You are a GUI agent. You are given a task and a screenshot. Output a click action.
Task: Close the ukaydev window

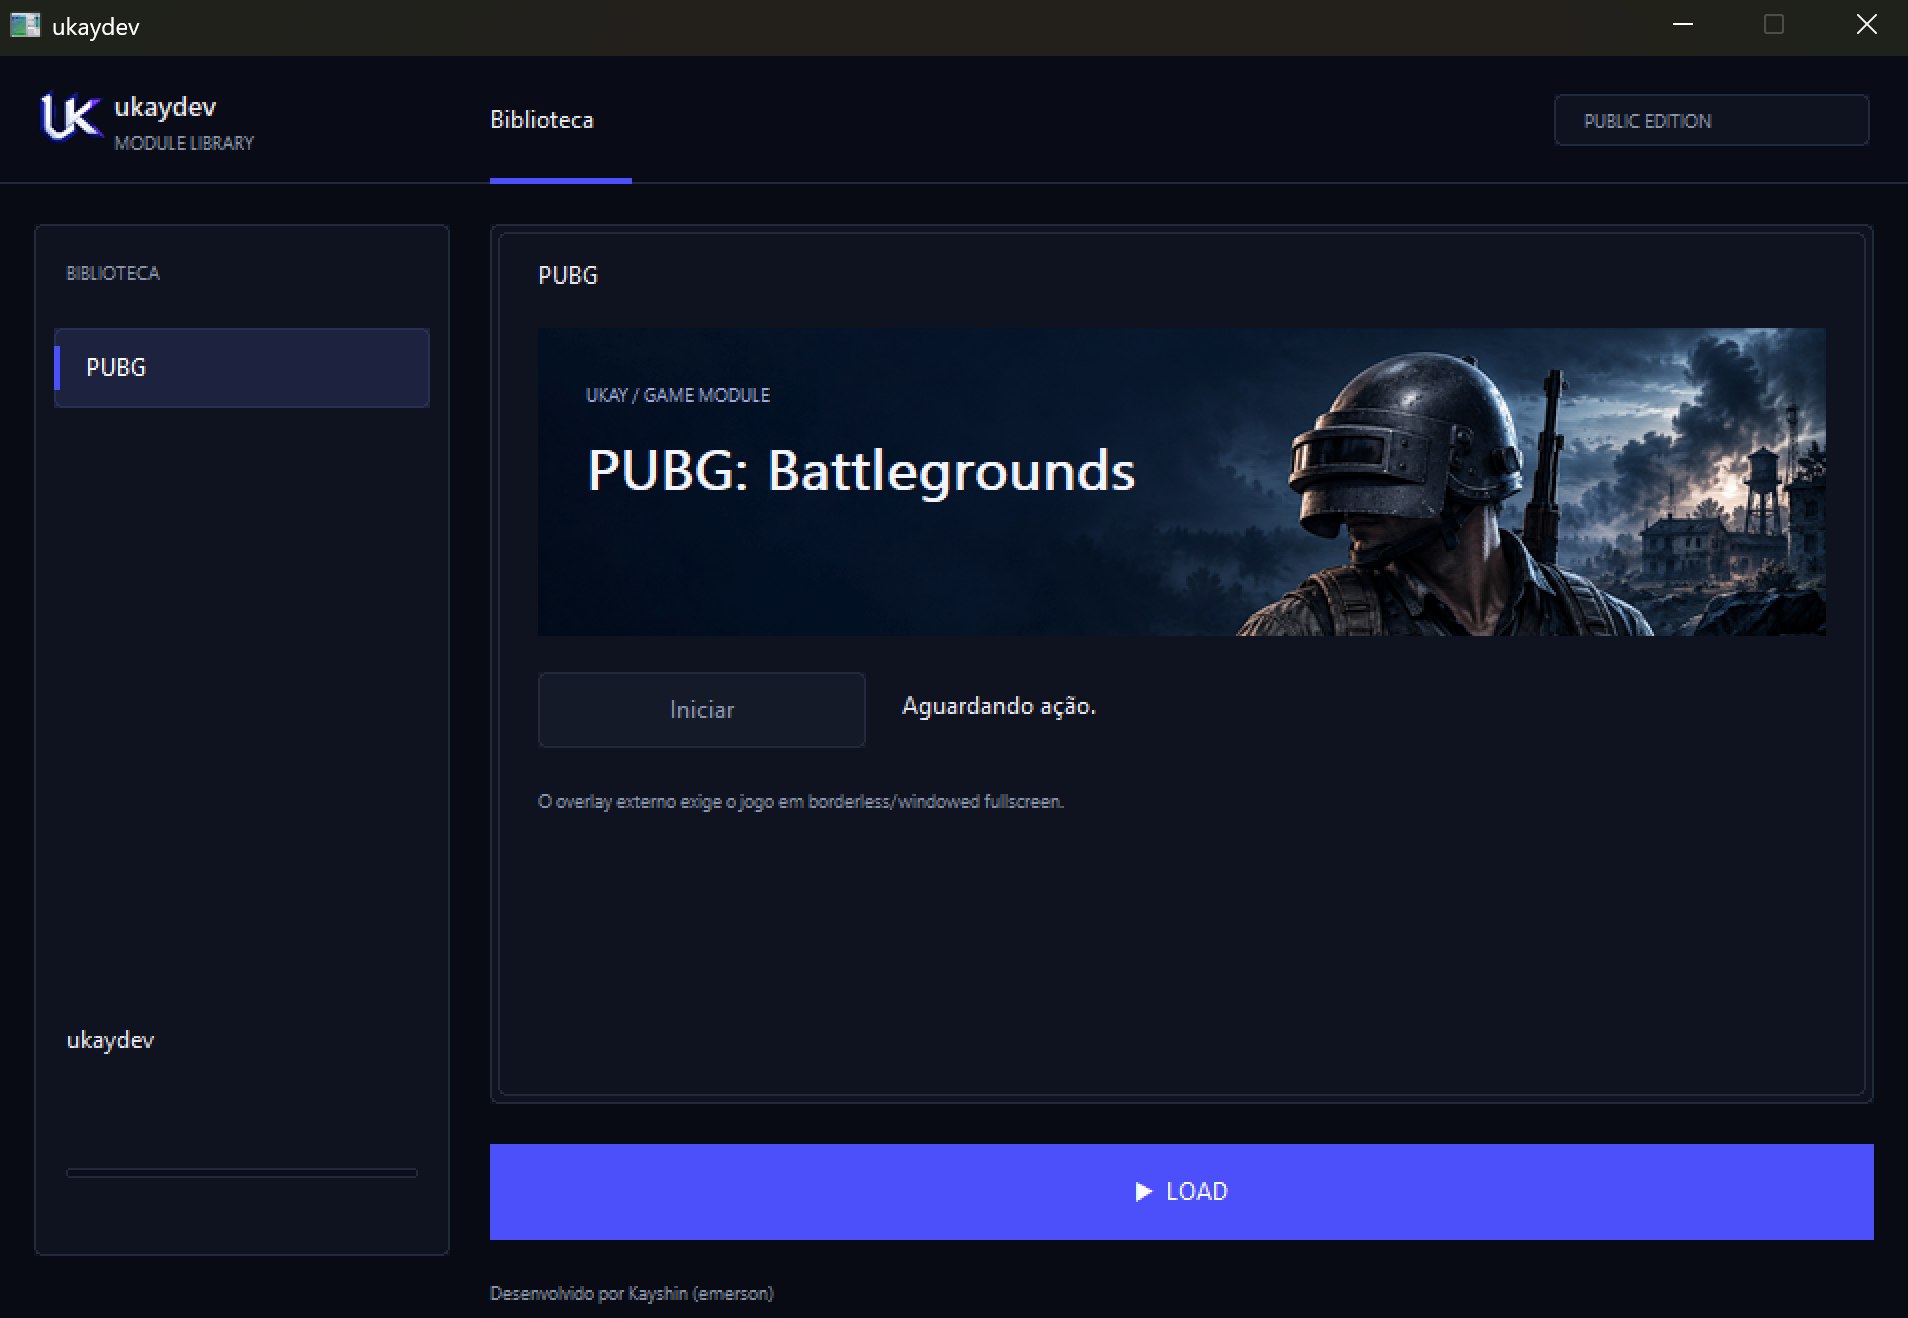pyautogui.click(x=1866, y=25)
